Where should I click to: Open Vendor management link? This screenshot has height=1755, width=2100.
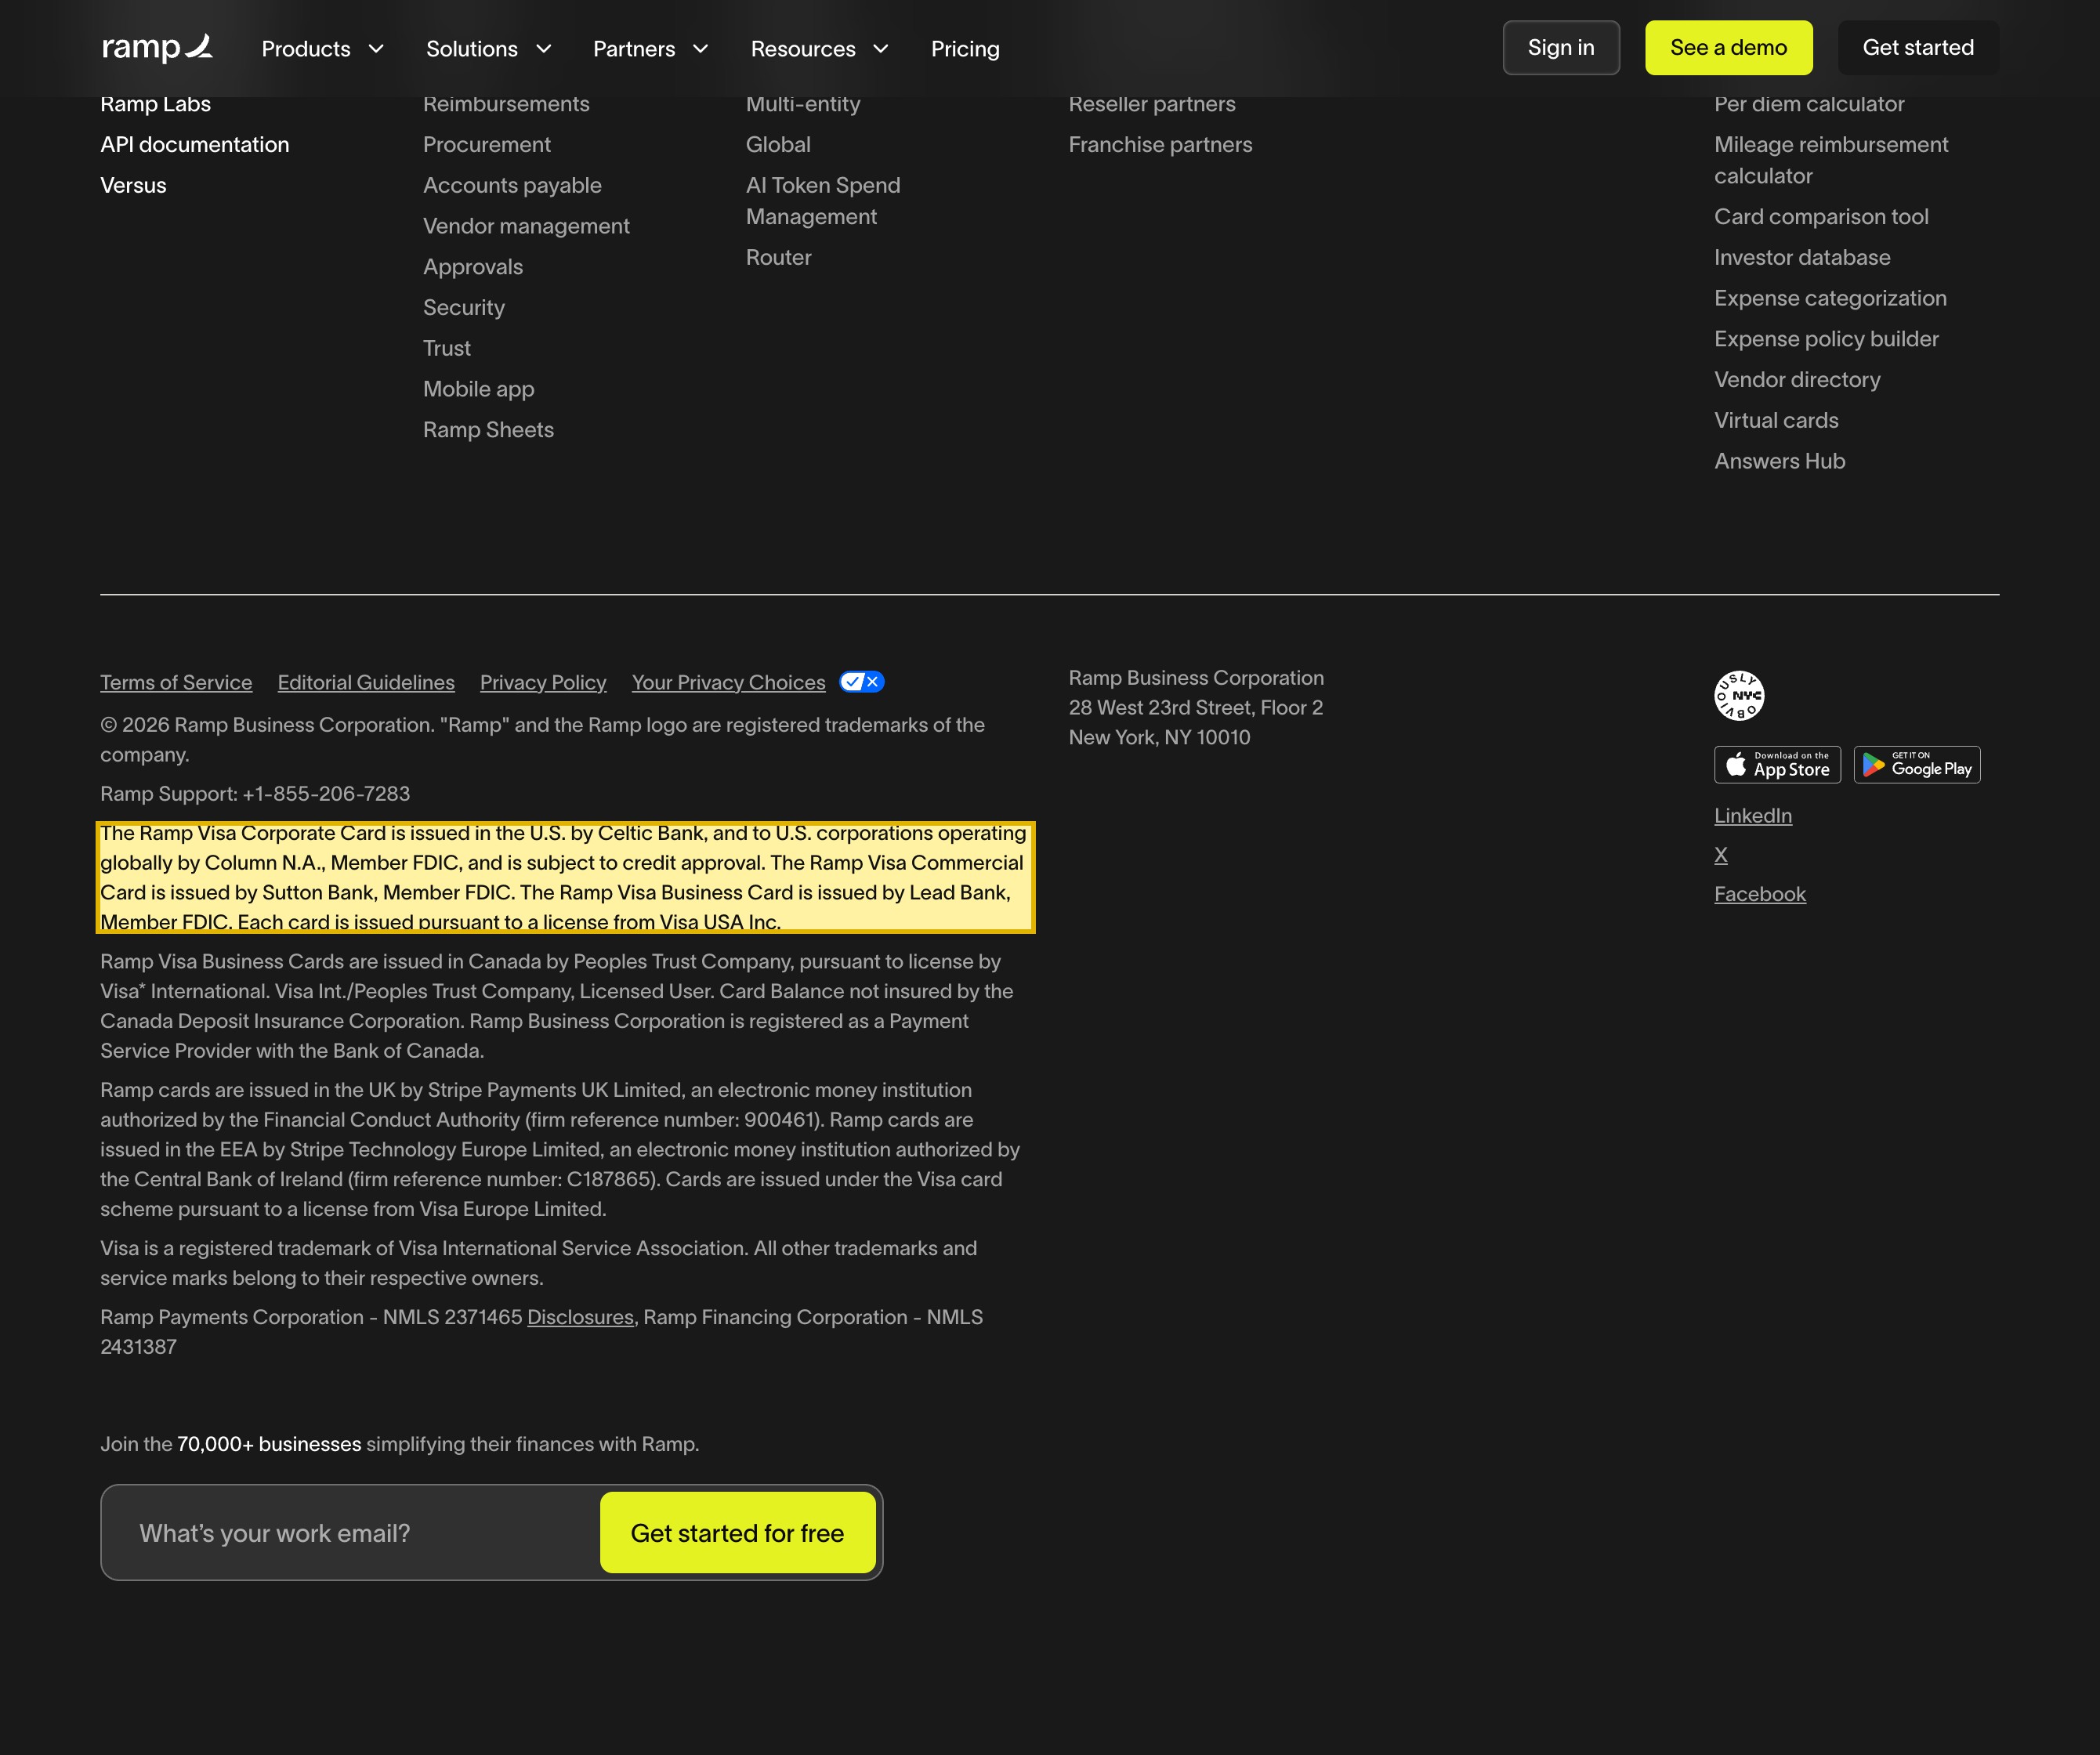pos(526,226)
